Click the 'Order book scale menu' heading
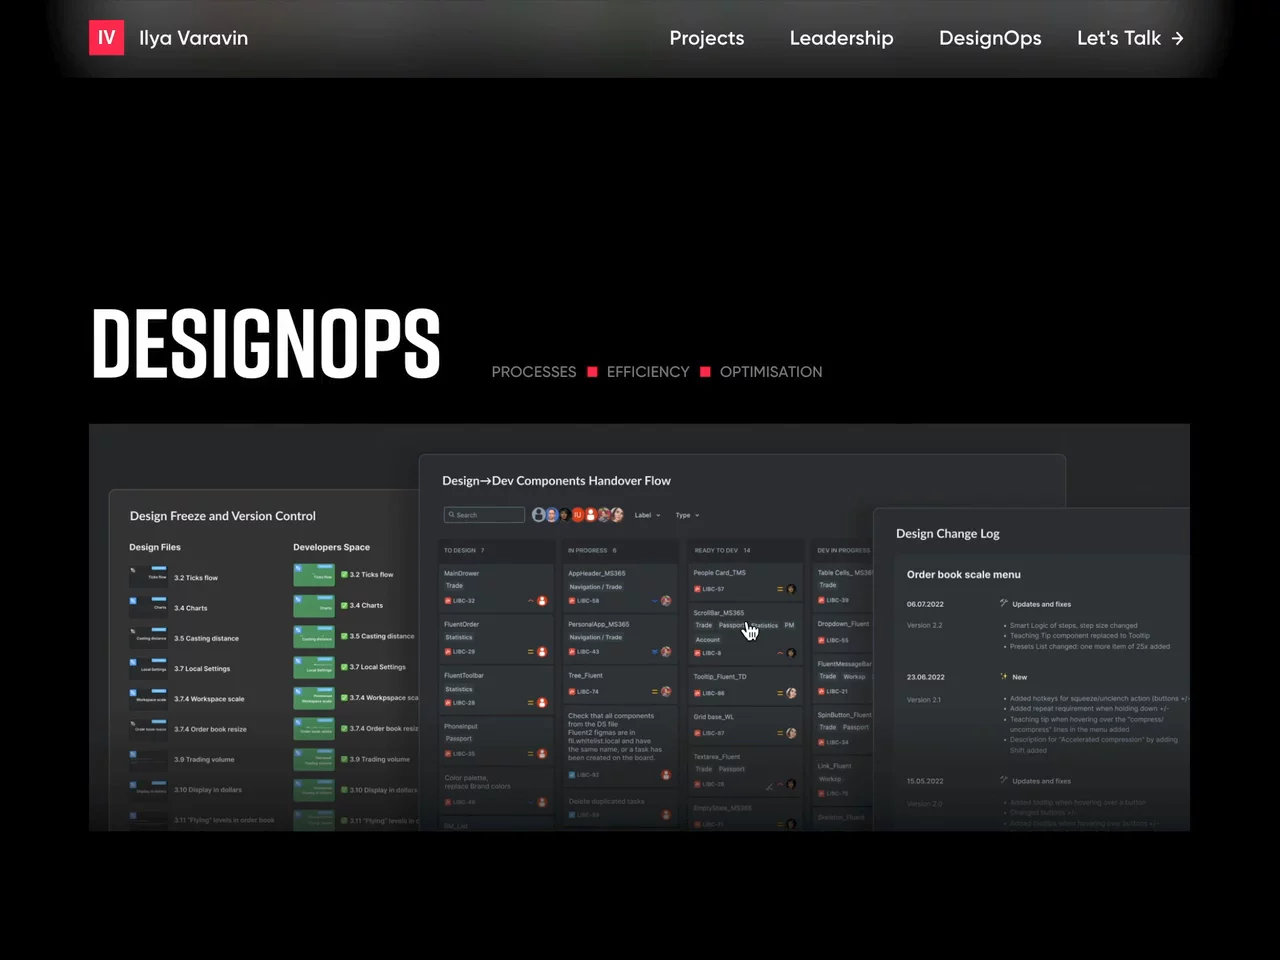 click(964, 575)
